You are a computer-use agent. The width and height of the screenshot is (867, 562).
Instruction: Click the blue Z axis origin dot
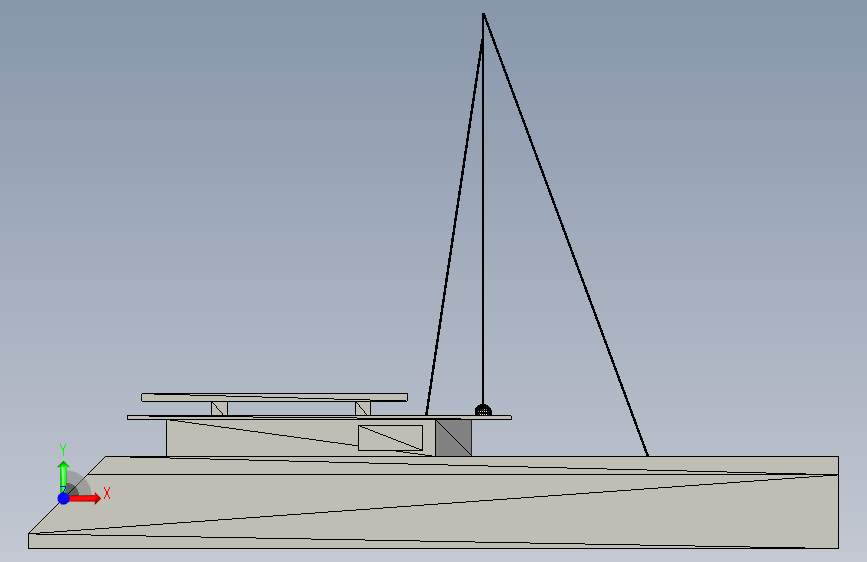coord(64,498)
